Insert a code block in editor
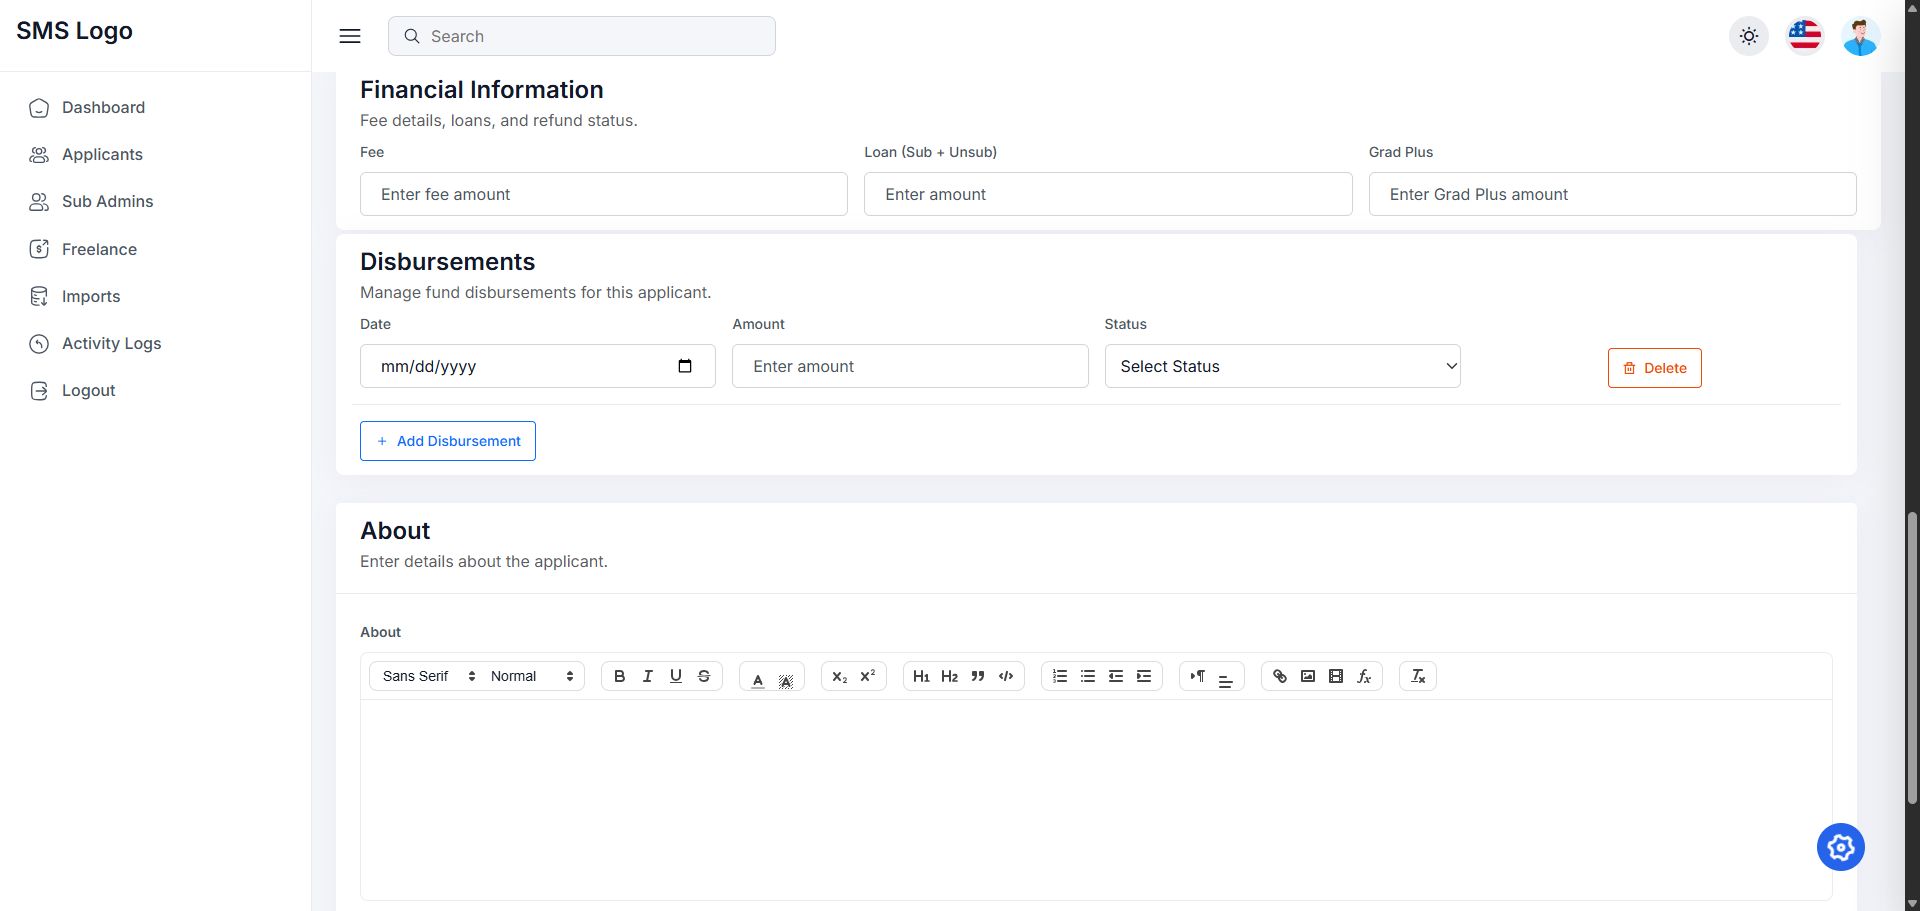This screenshot has height=911, width=1920. (1005, 676)
